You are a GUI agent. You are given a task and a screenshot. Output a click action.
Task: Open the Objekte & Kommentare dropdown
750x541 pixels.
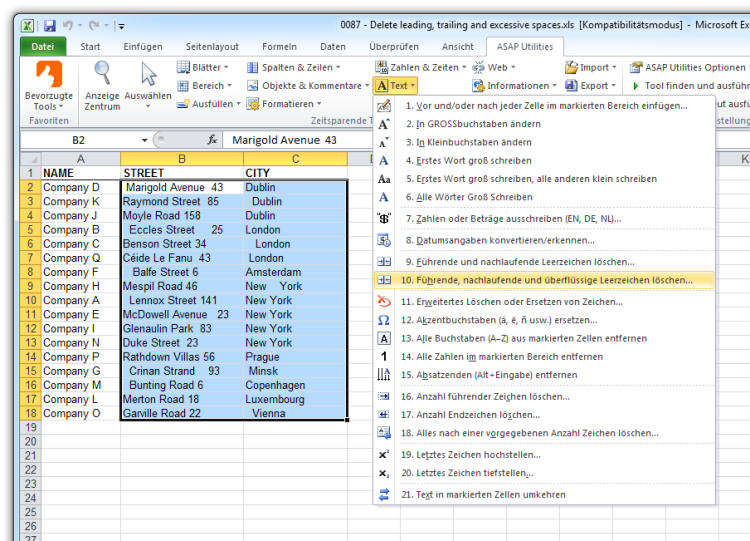click(x=308, y=86)
